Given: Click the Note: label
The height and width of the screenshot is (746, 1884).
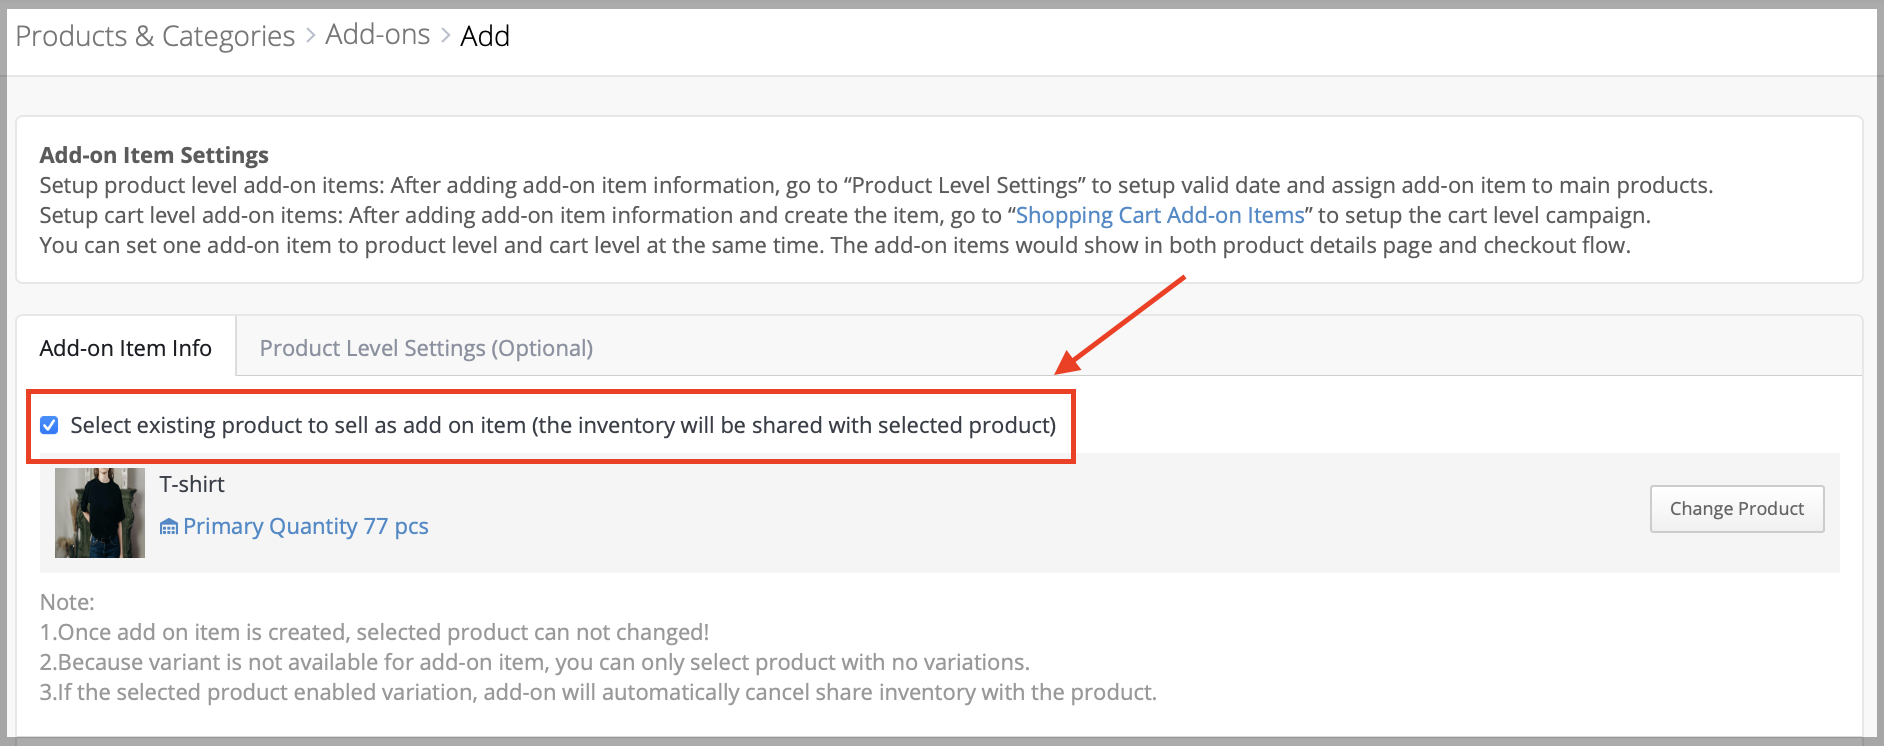Looking at the screenshot, I should click(67, 602).
